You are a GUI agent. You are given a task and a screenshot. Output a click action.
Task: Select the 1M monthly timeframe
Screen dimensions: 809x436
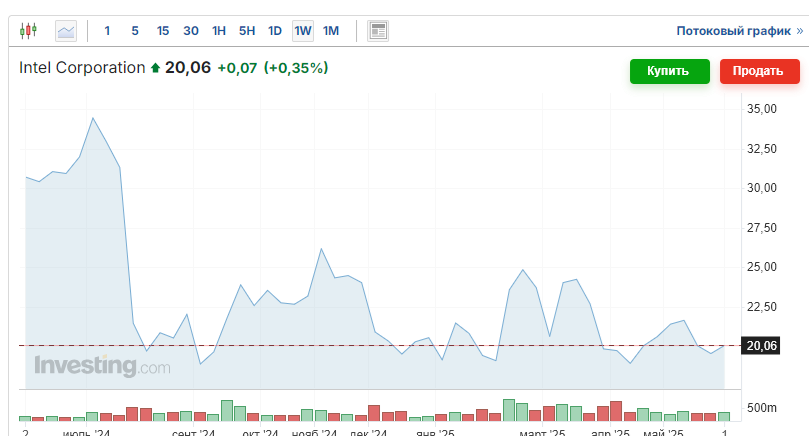click(x=331, y=31)
